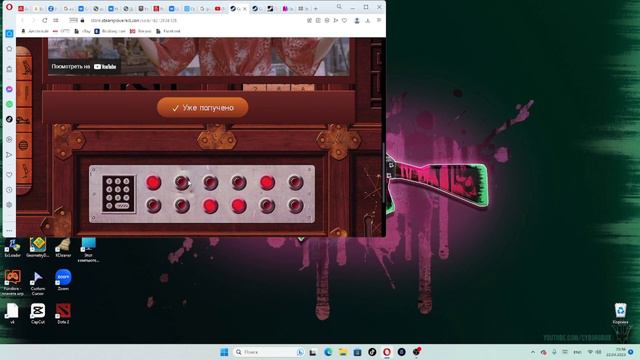Viewport: 640px width, 360px height.
Task: Click the blue workspace icon atop the sidebar
Action: point(9,33)
